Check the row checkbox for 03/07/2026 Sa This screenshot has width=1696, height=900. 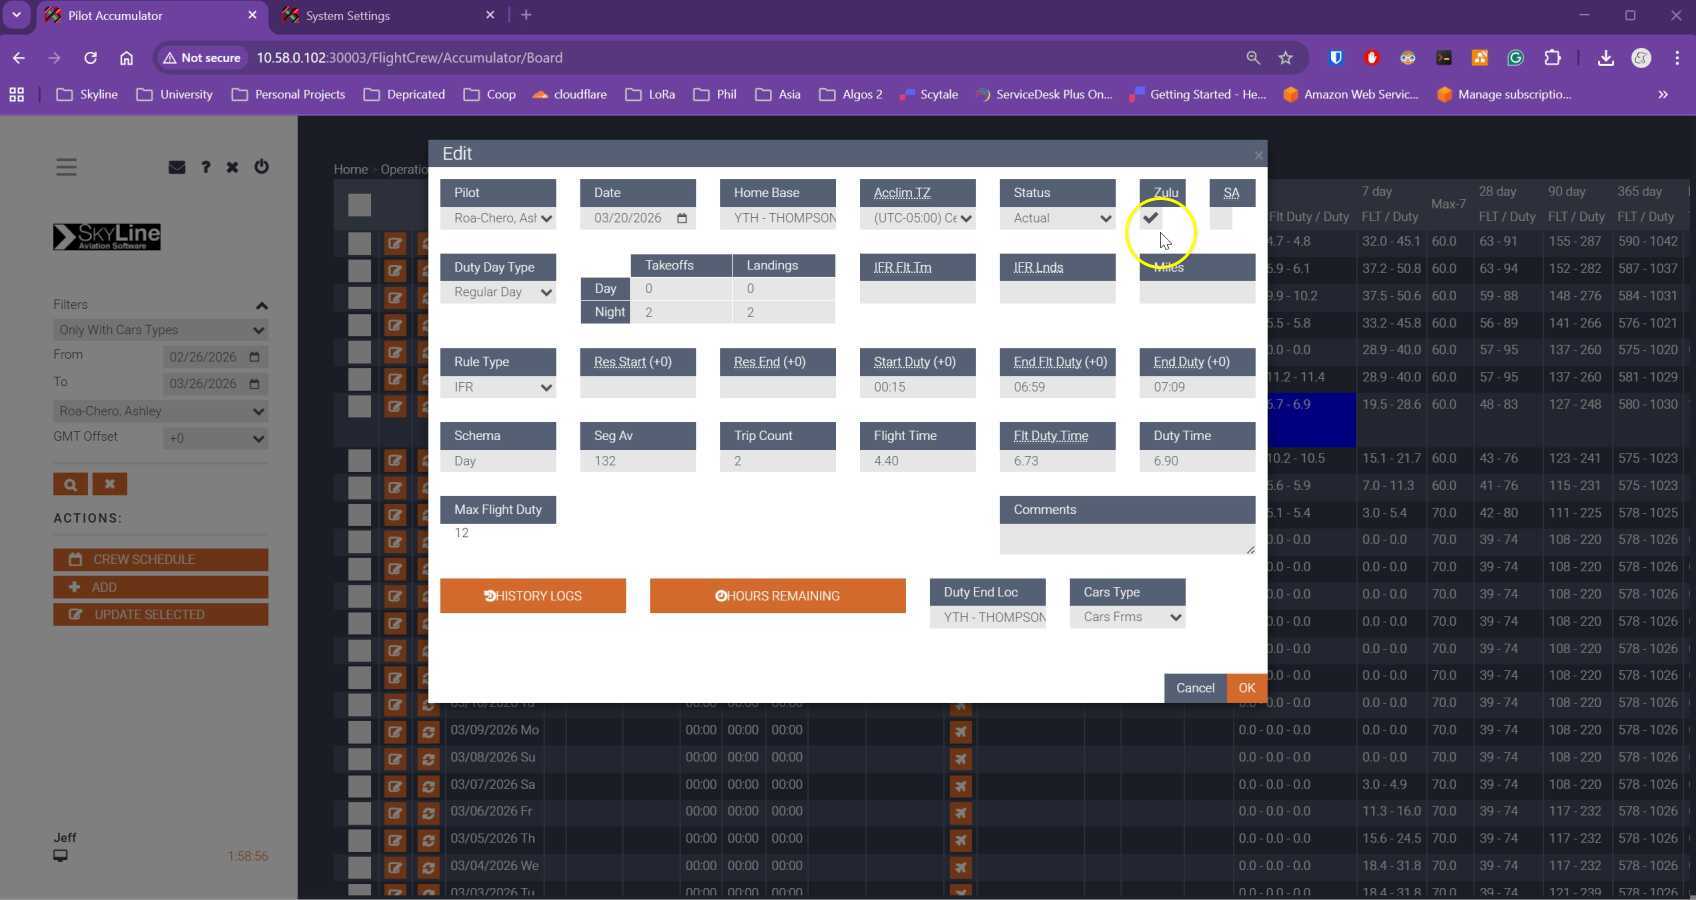(x=359, y=785)
